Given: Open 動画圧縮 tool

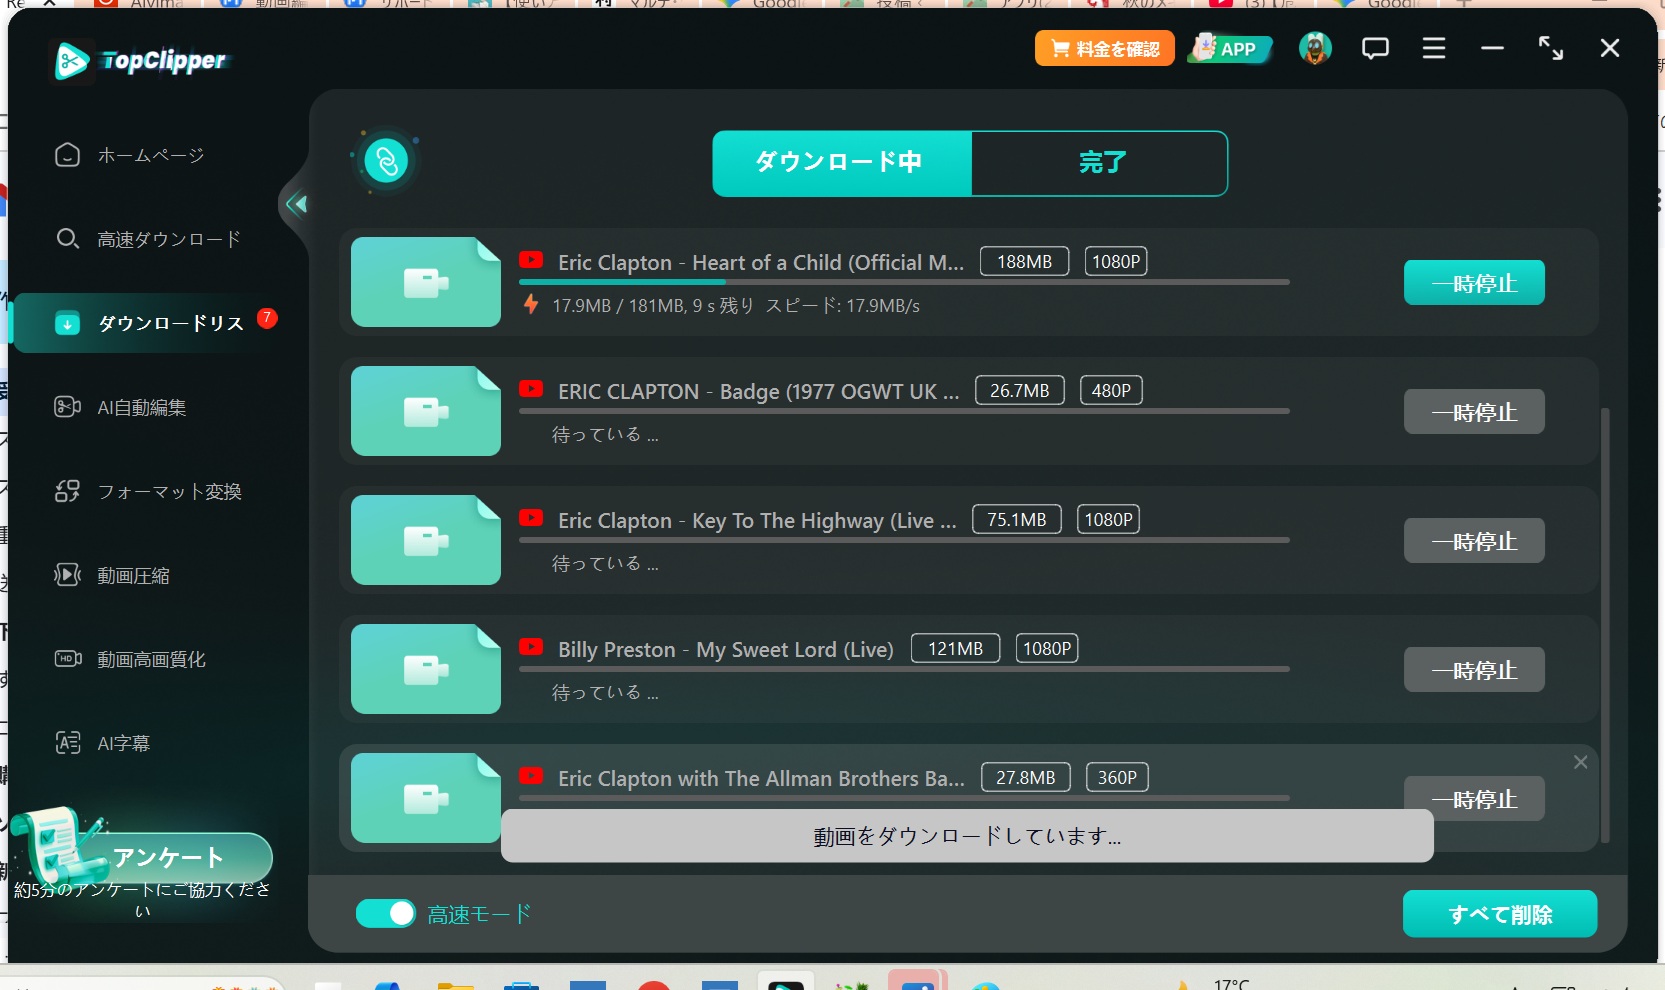Looking at the screenshot, I should [132, 575].
